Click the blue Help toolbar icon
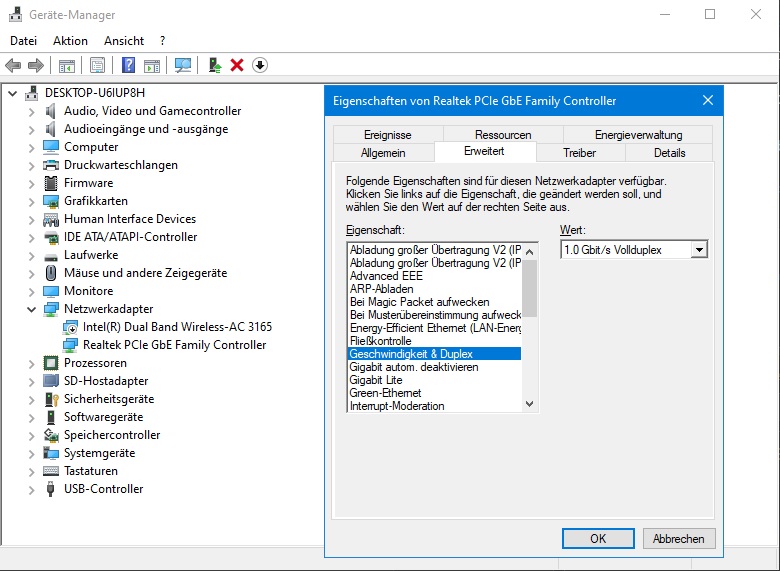 tap(128, 65)
